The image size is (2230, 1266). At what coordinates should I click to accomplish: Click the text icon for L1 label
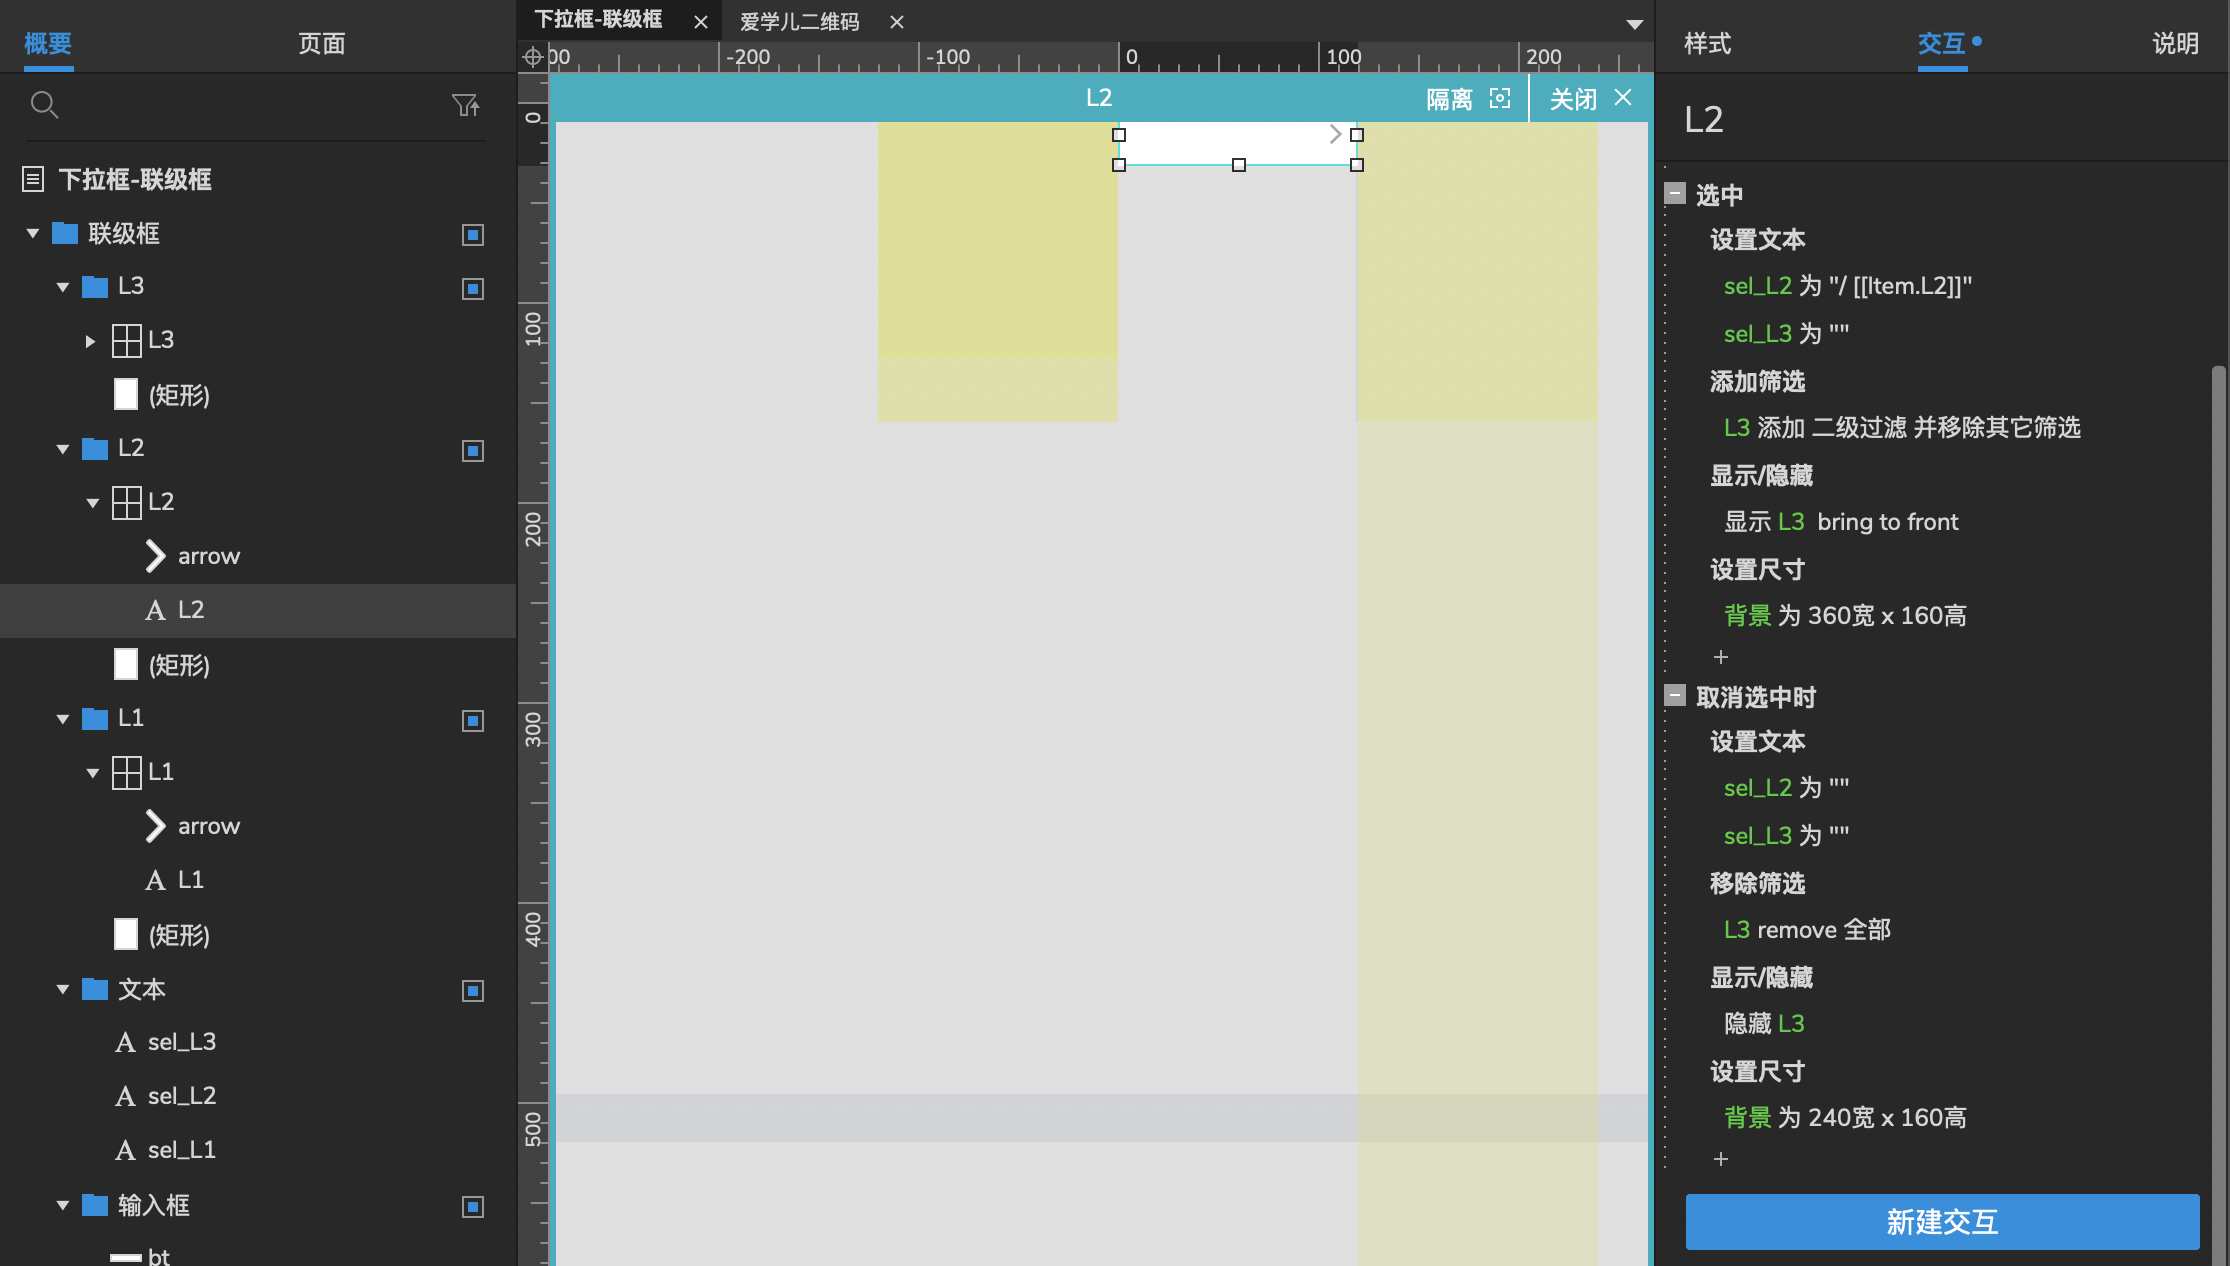(x=155, y=880)
